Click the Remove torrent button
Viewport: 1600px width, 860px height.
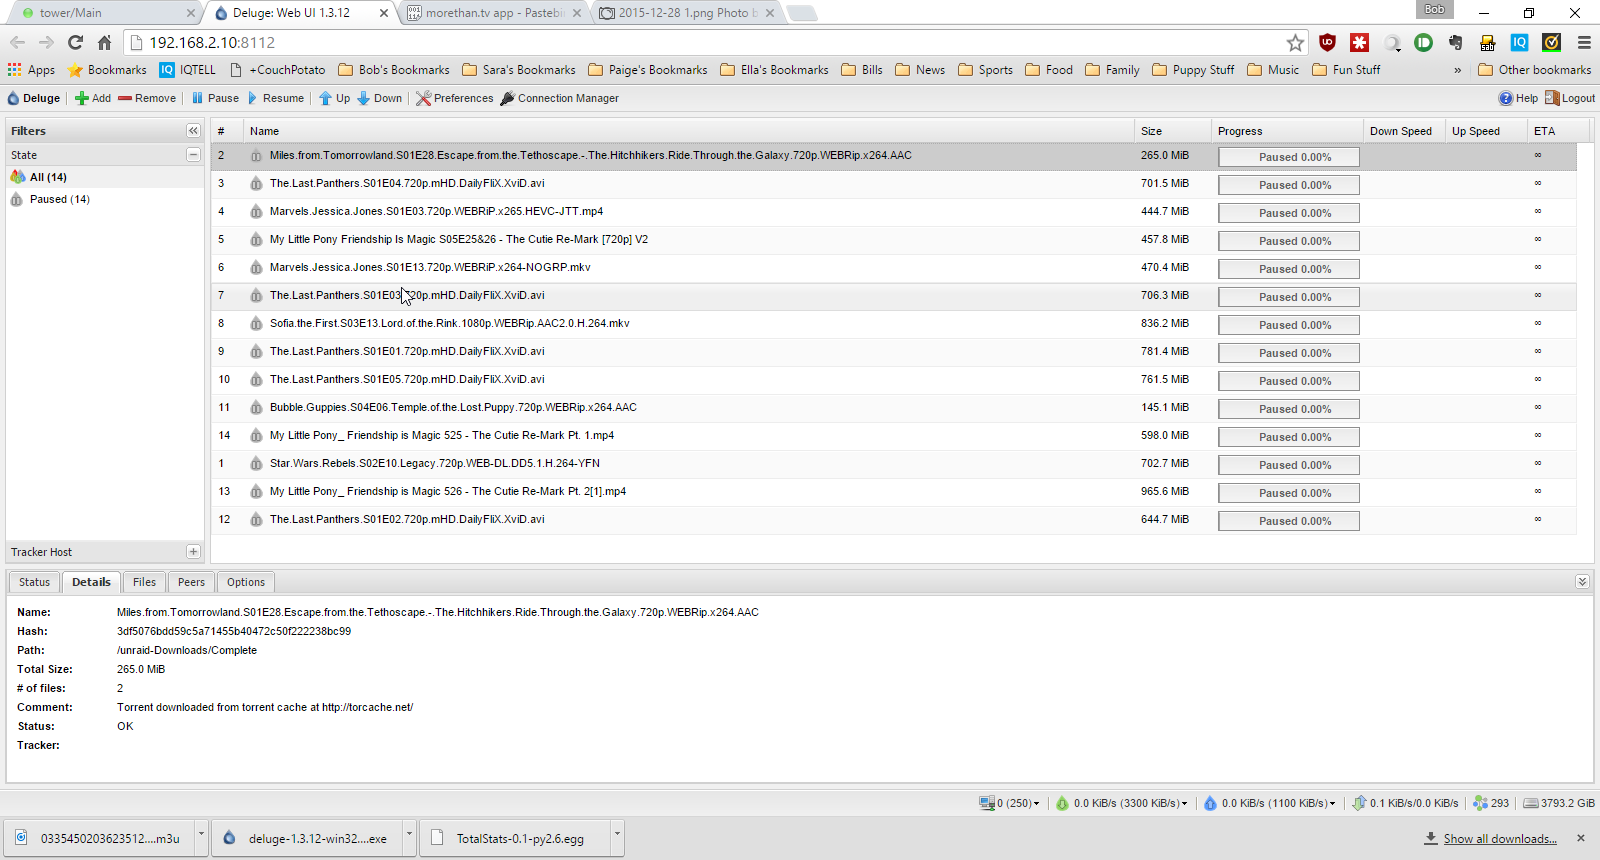click(x=146, y=98)
